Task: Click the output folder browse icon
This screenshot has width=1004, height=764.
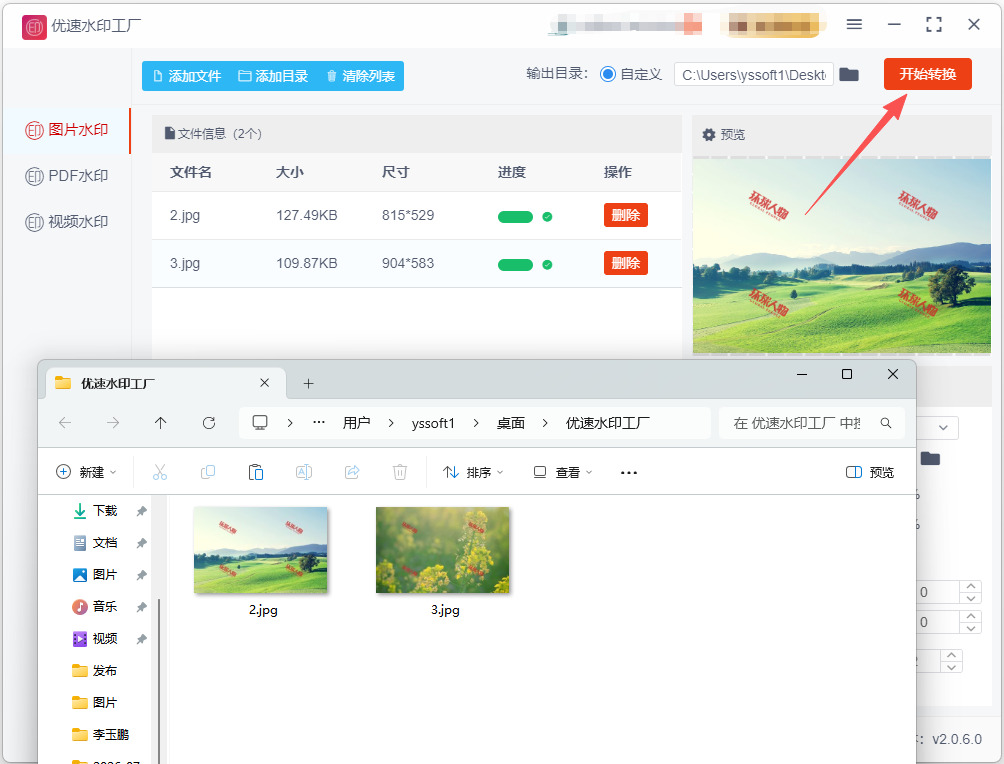Action: 848,74
